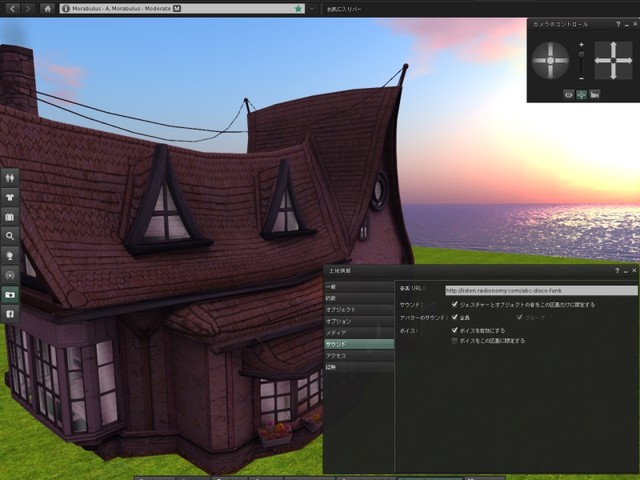Click the Moderate maturity 'M' icon

click(x=177, y=8)
